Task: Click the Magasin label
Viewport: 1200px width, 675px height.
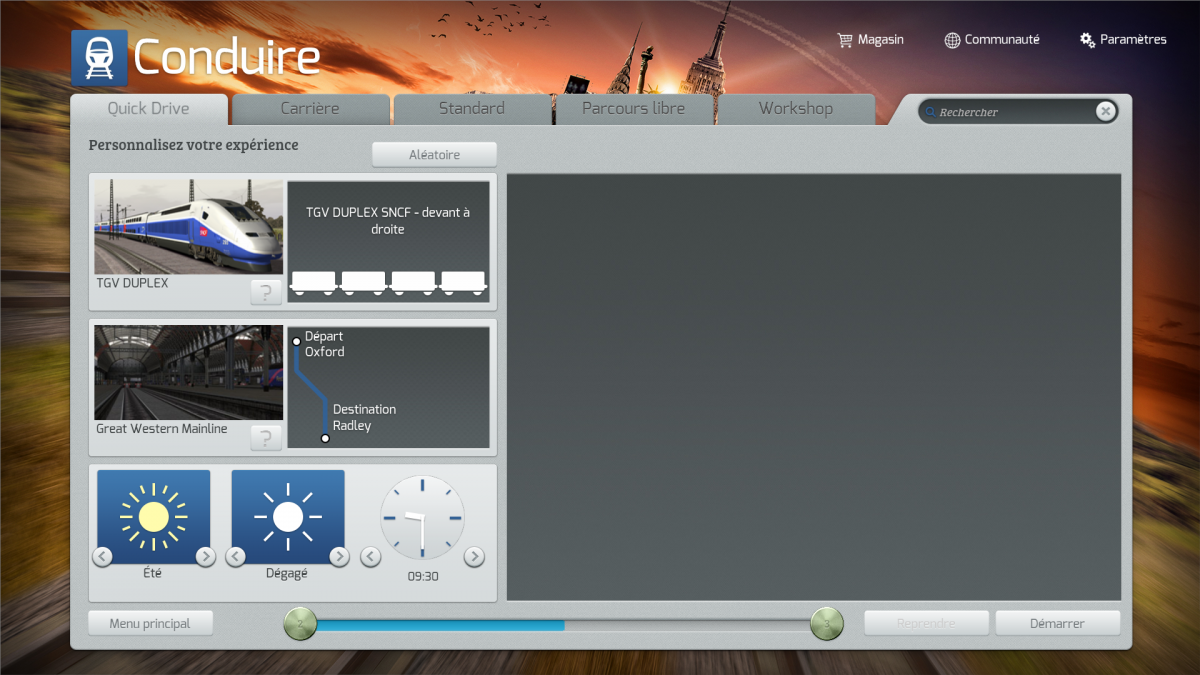Action: (881, 40)
